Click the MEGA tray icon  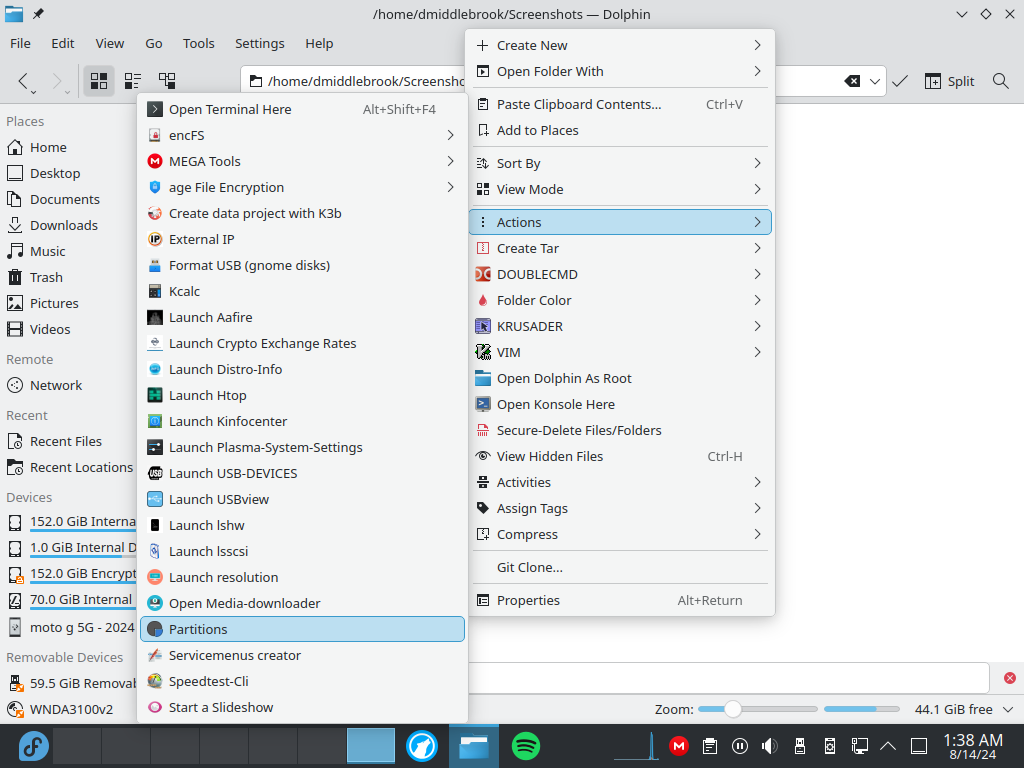tap(679, 746)
